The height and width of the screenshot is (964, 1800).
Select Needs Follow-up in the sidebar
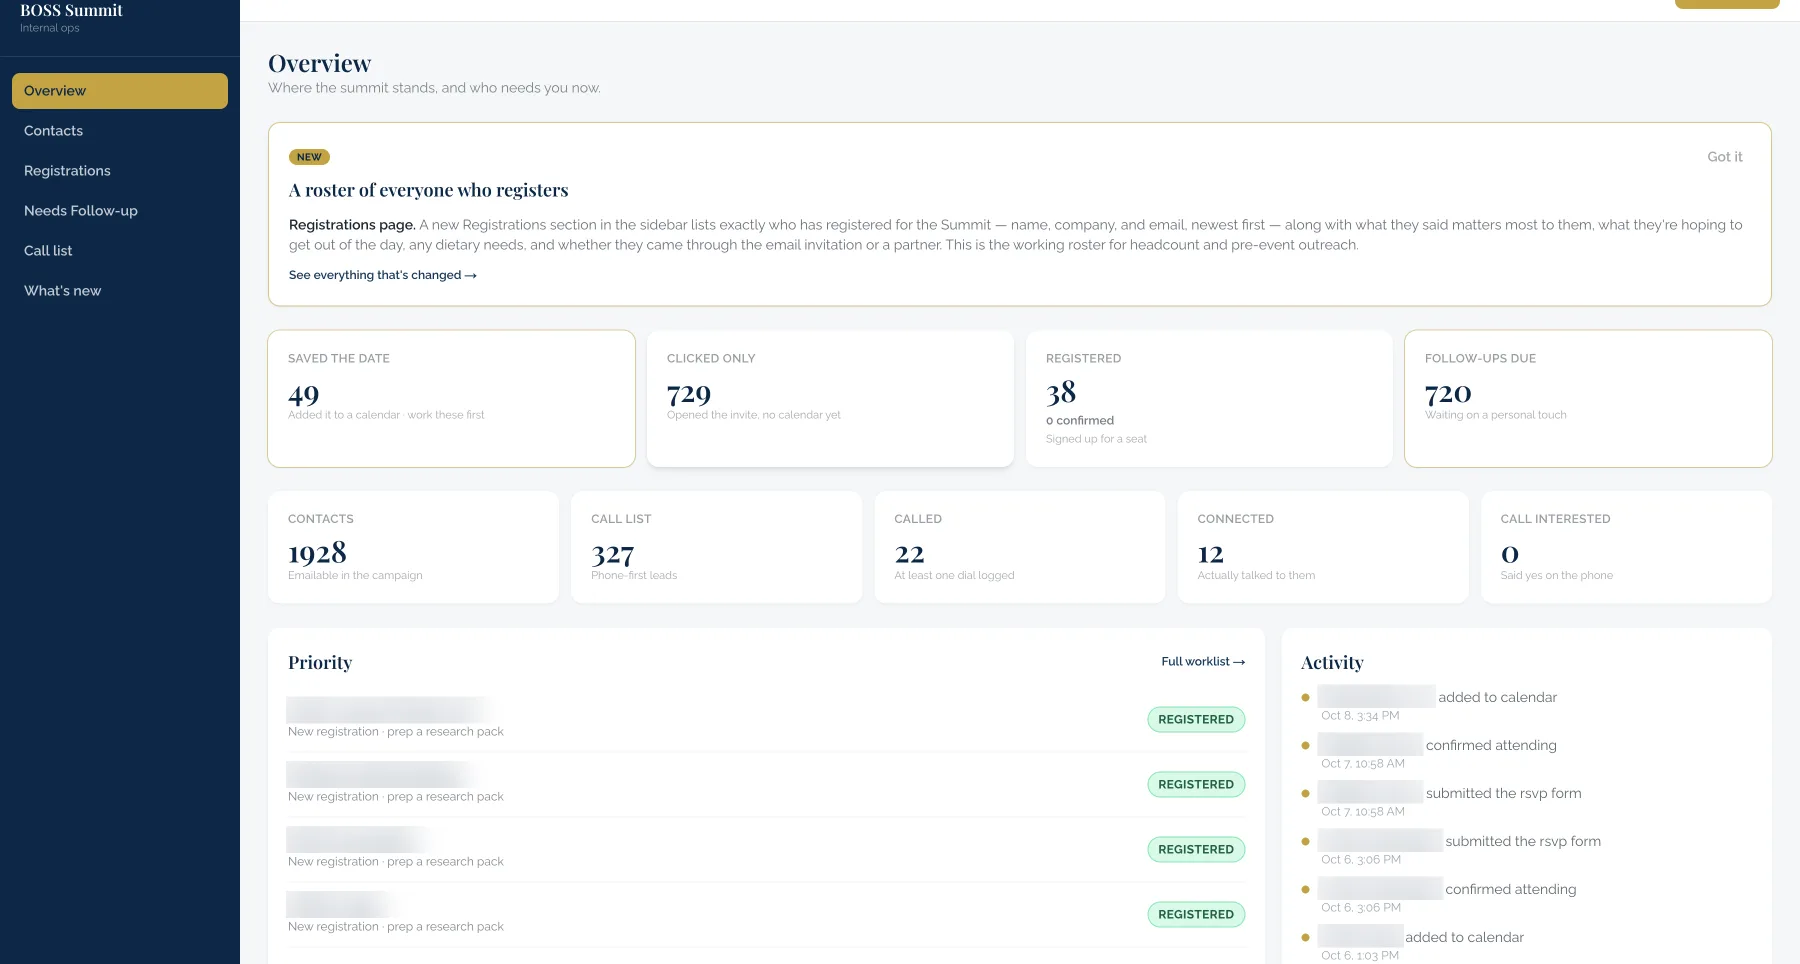tap(120, 211)
